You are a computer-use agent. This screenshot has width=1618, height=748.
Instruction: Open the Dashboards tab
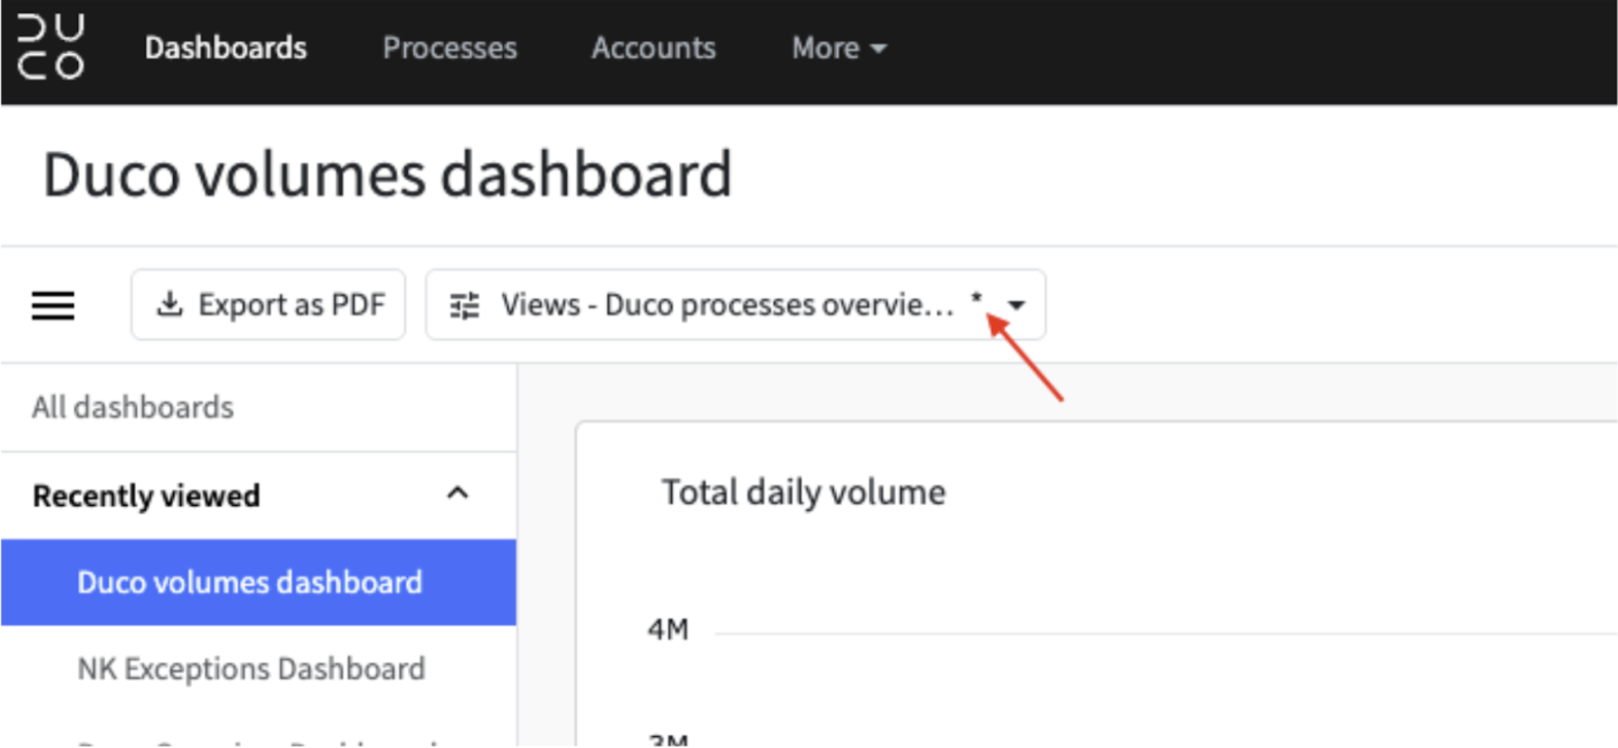tap(226, 48)
